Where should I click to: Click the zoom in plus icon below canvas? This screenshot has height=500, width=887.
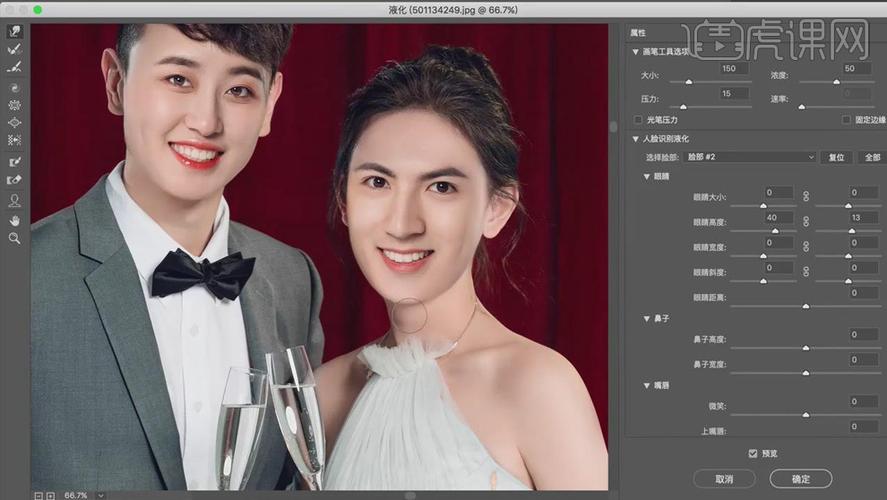(x=51, y=495)
